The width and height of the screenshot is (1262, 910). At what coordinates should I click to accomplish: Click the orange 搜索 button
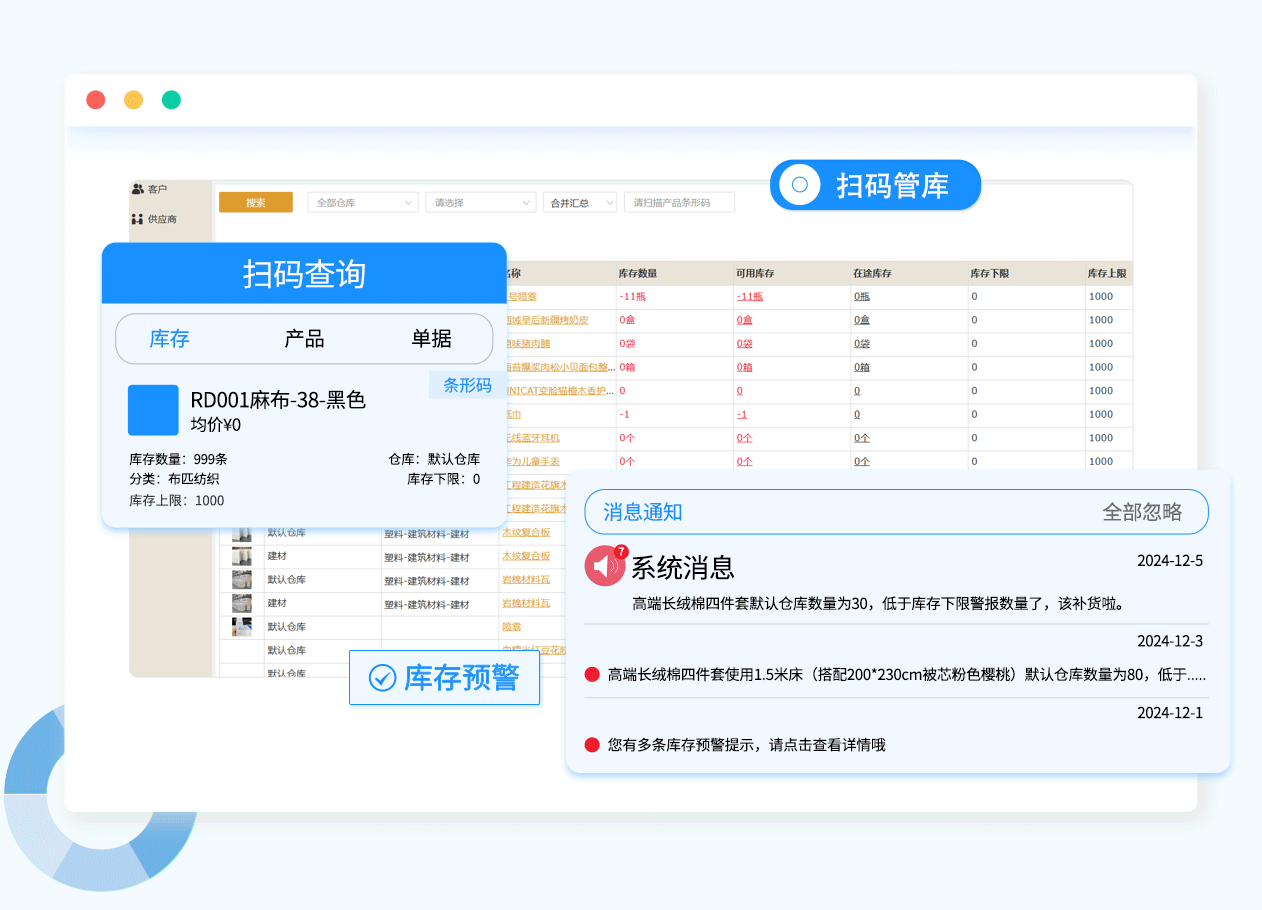(x=256, y=203)
